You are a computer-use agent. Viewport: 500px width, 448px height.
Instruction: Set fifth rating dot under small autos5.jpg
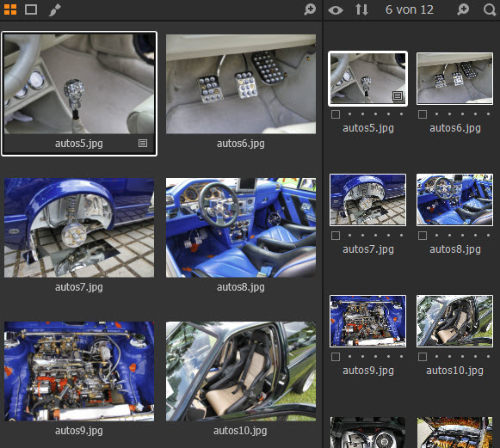(x=402, y=114)
